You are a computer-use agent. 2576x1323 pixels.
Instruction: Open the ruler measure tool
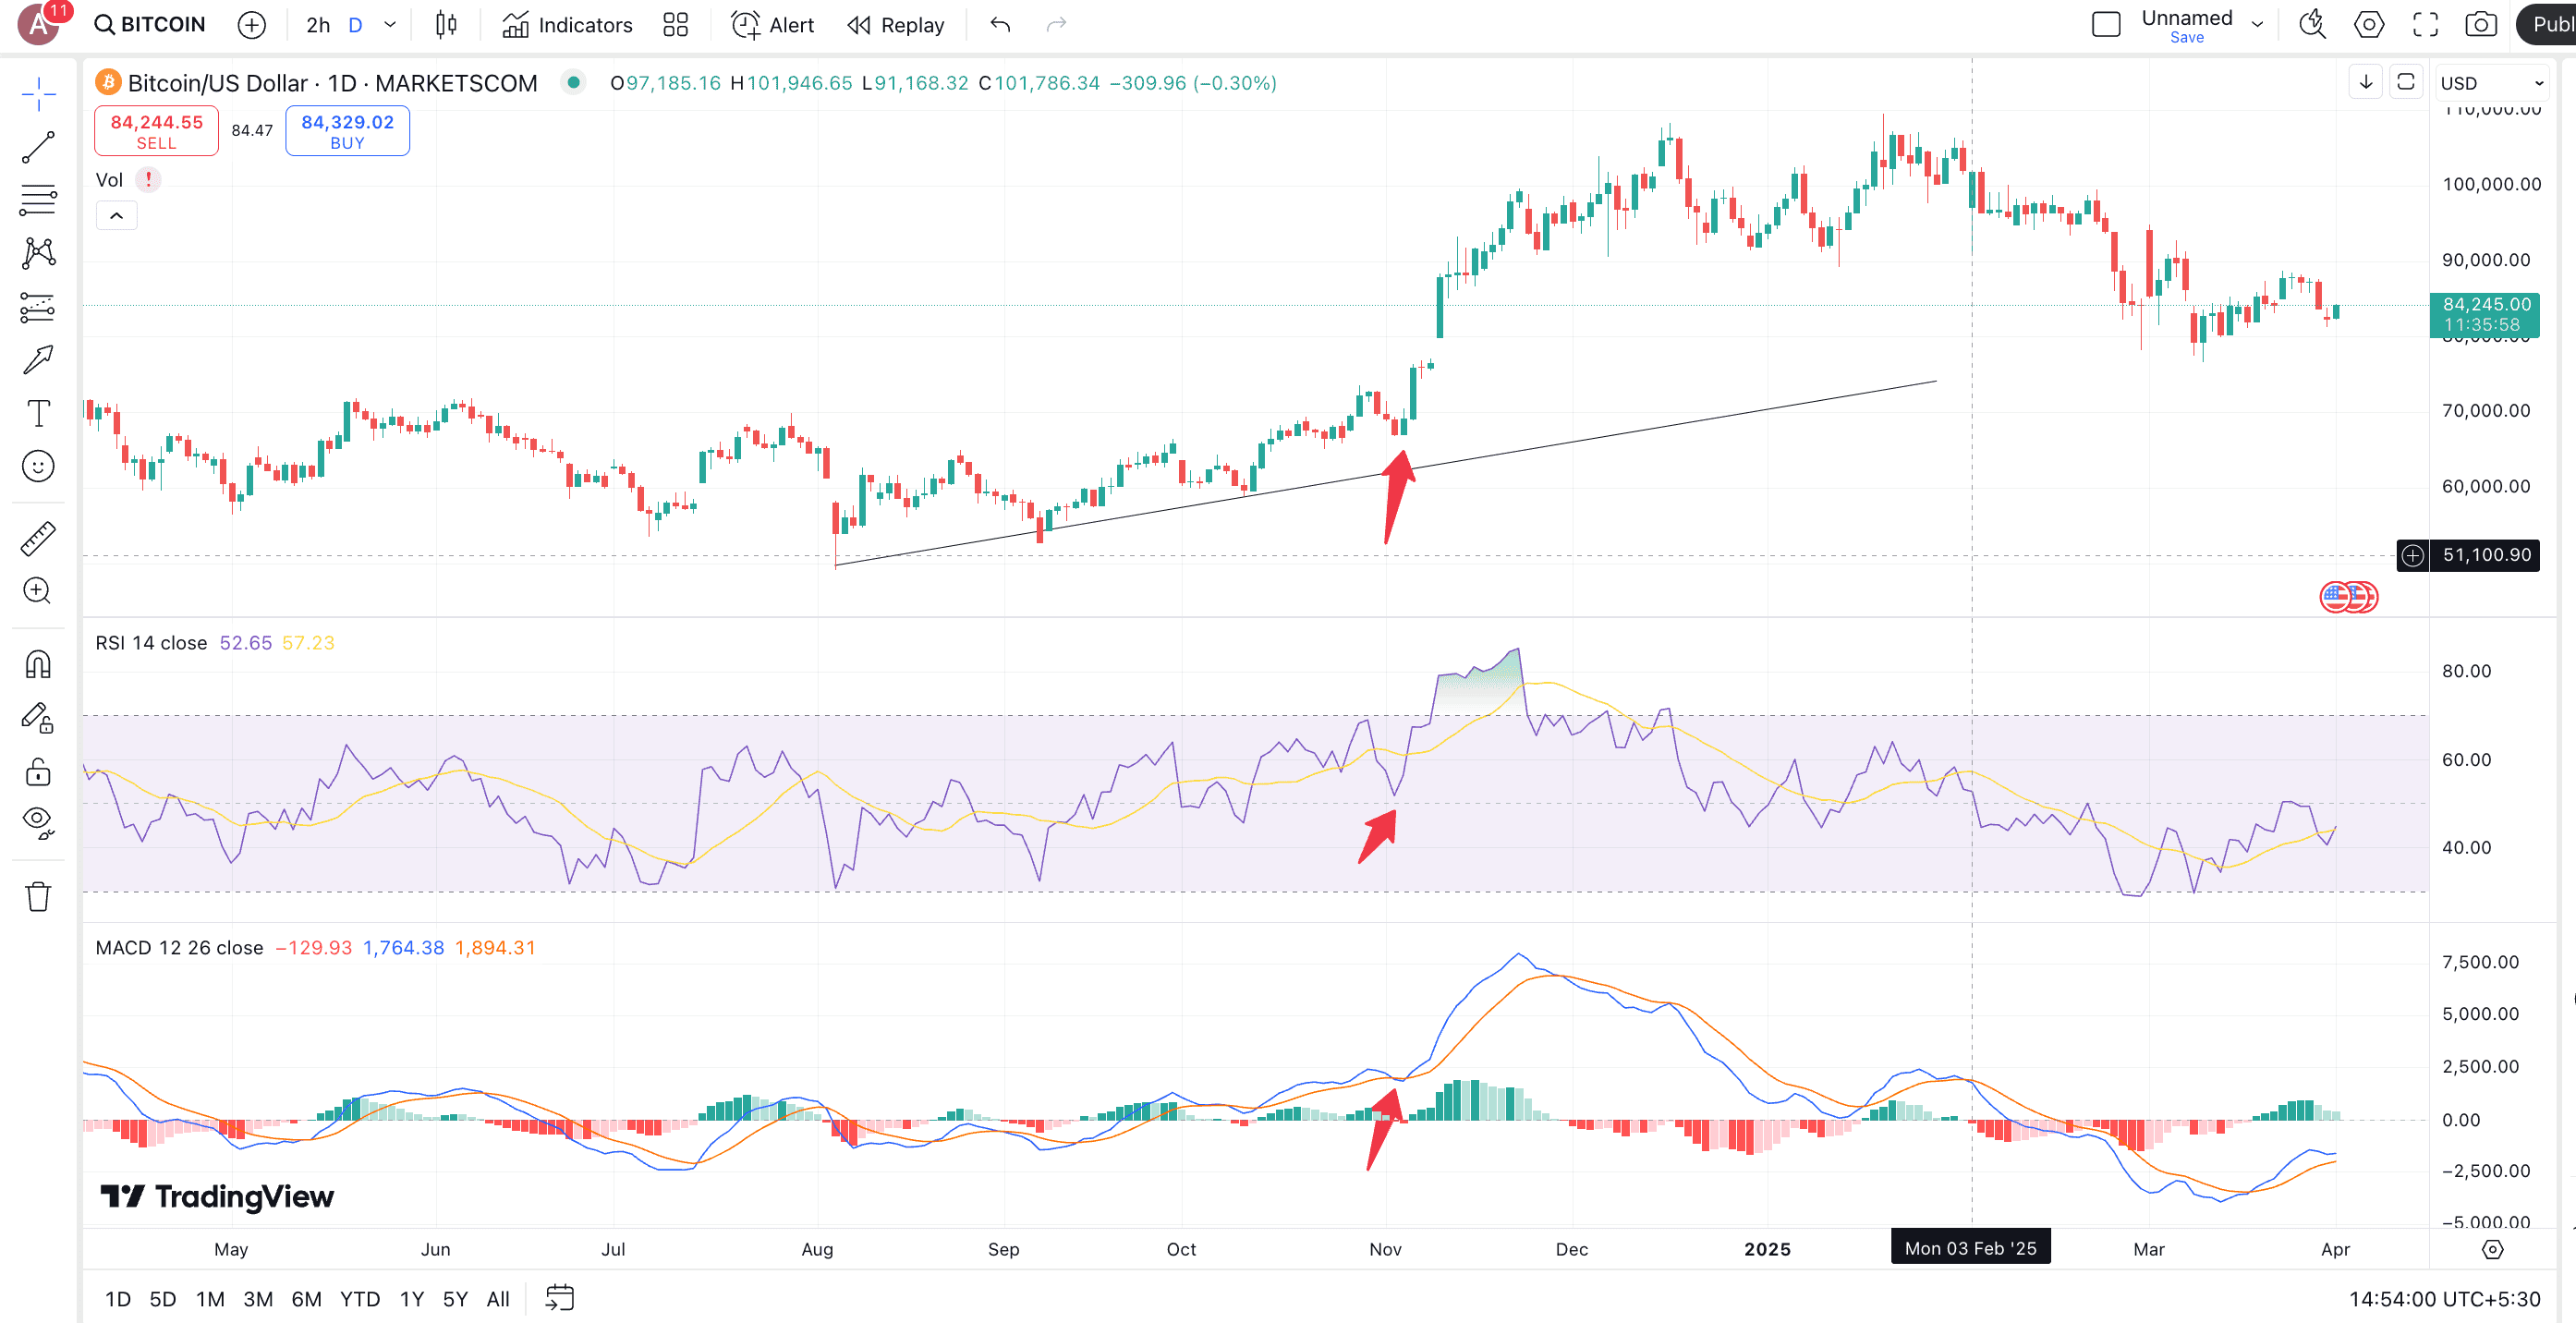(x=38, y=538)
